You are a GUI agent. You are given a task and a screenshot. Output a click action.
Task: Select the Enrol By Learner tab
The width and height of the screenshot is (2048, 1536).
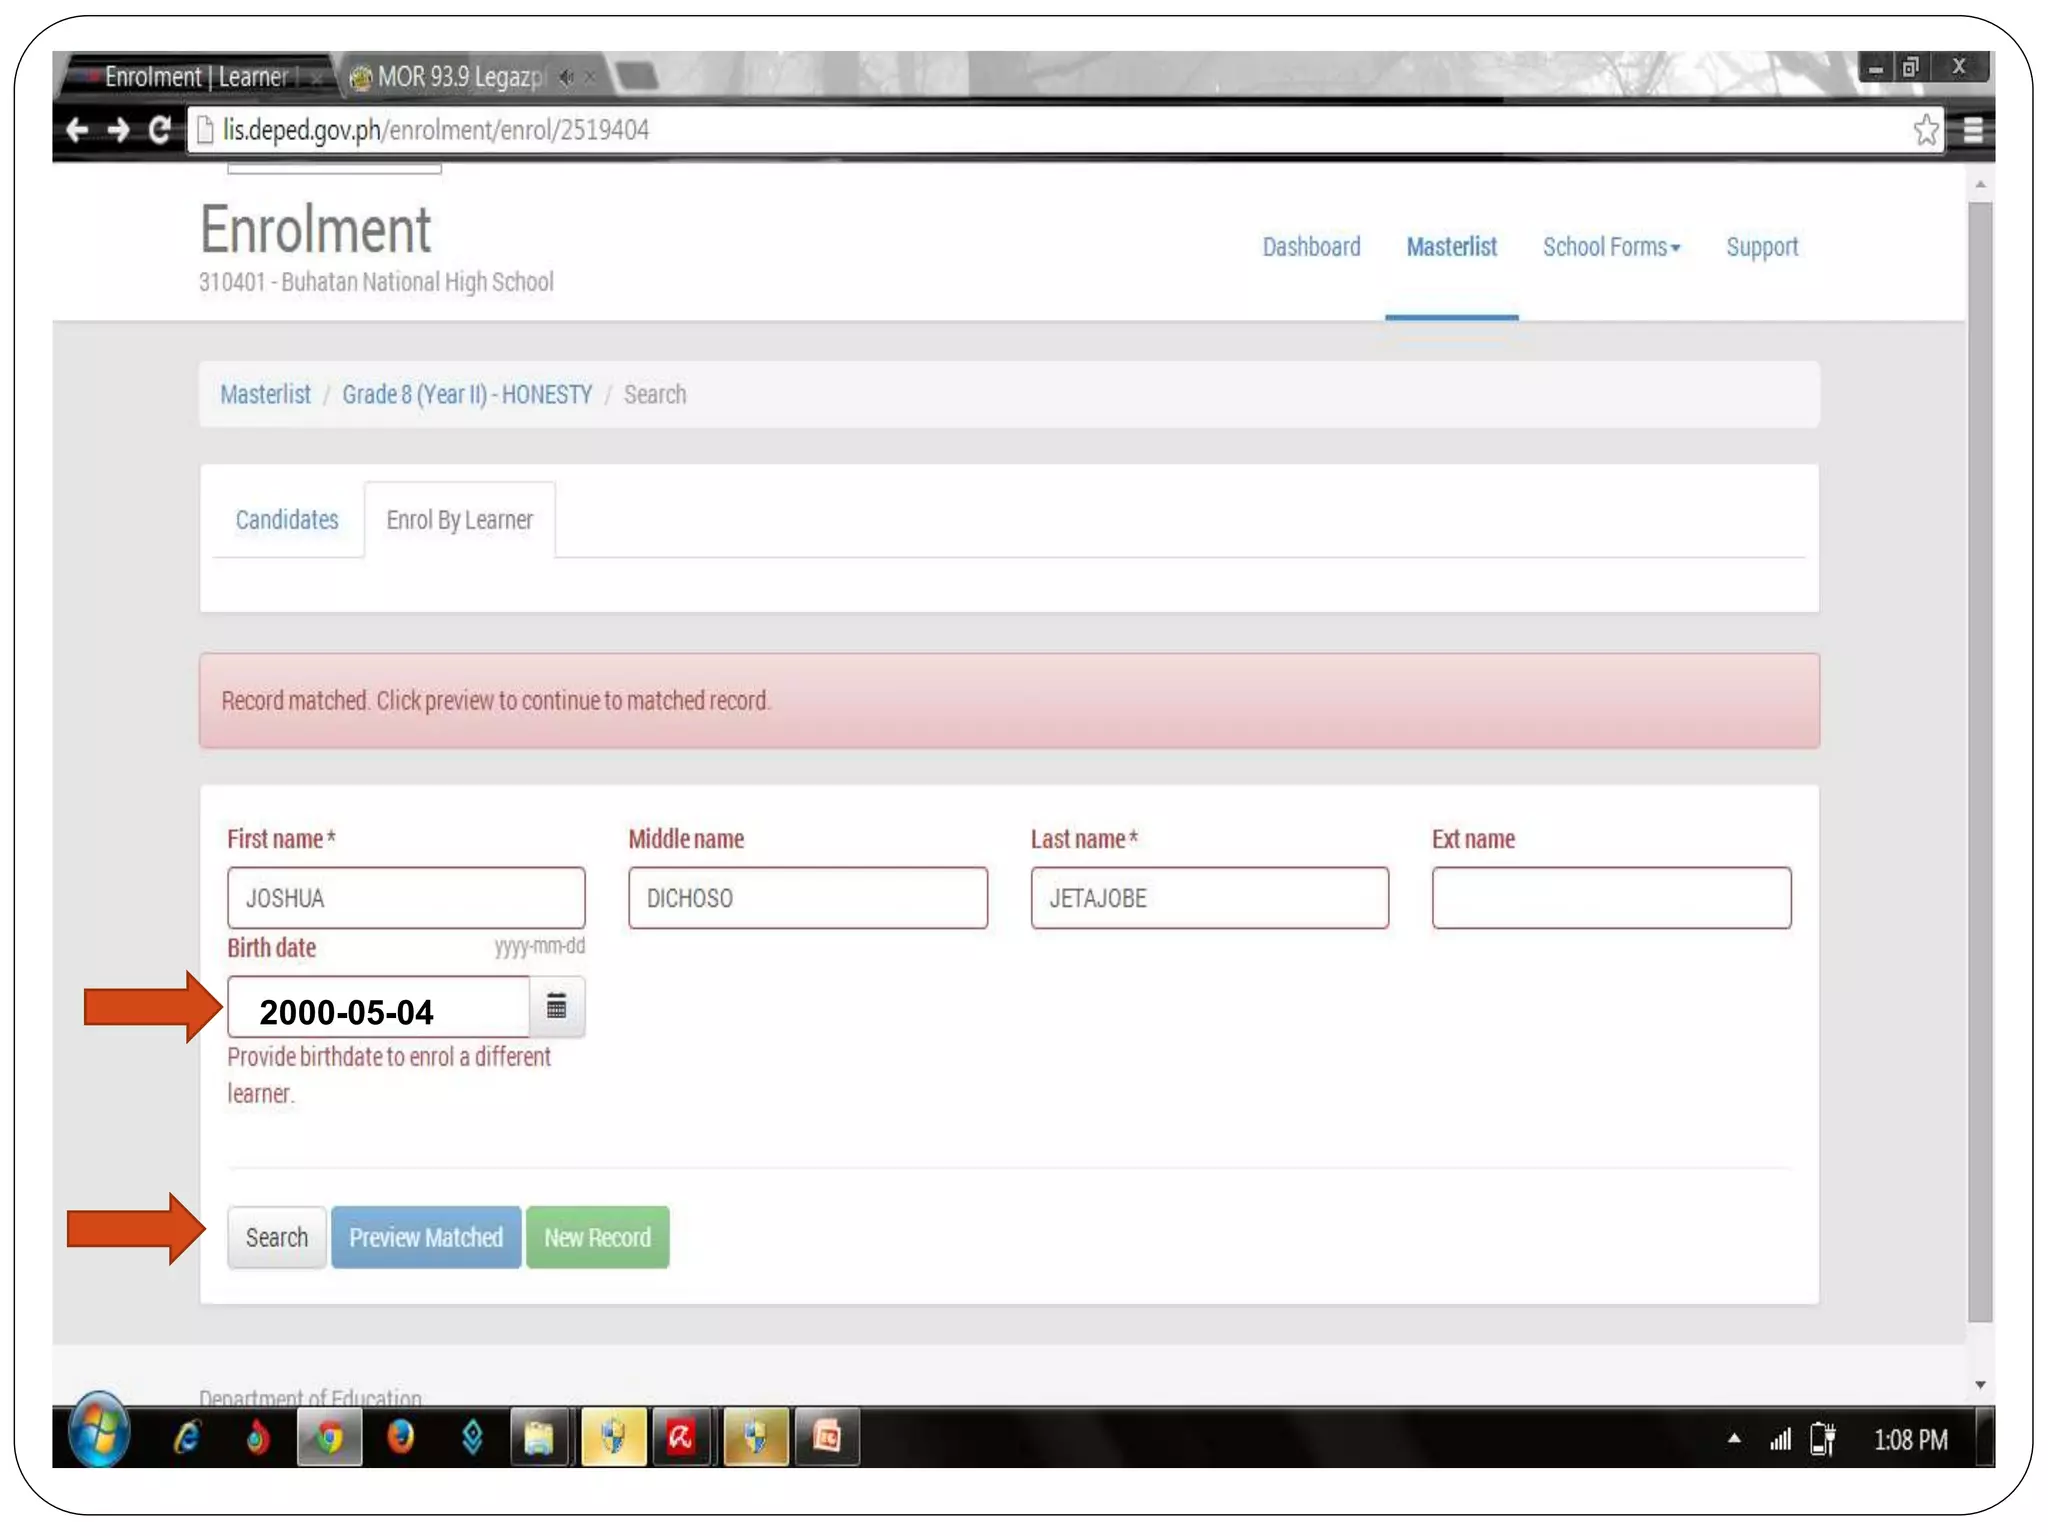click(459, 520)
